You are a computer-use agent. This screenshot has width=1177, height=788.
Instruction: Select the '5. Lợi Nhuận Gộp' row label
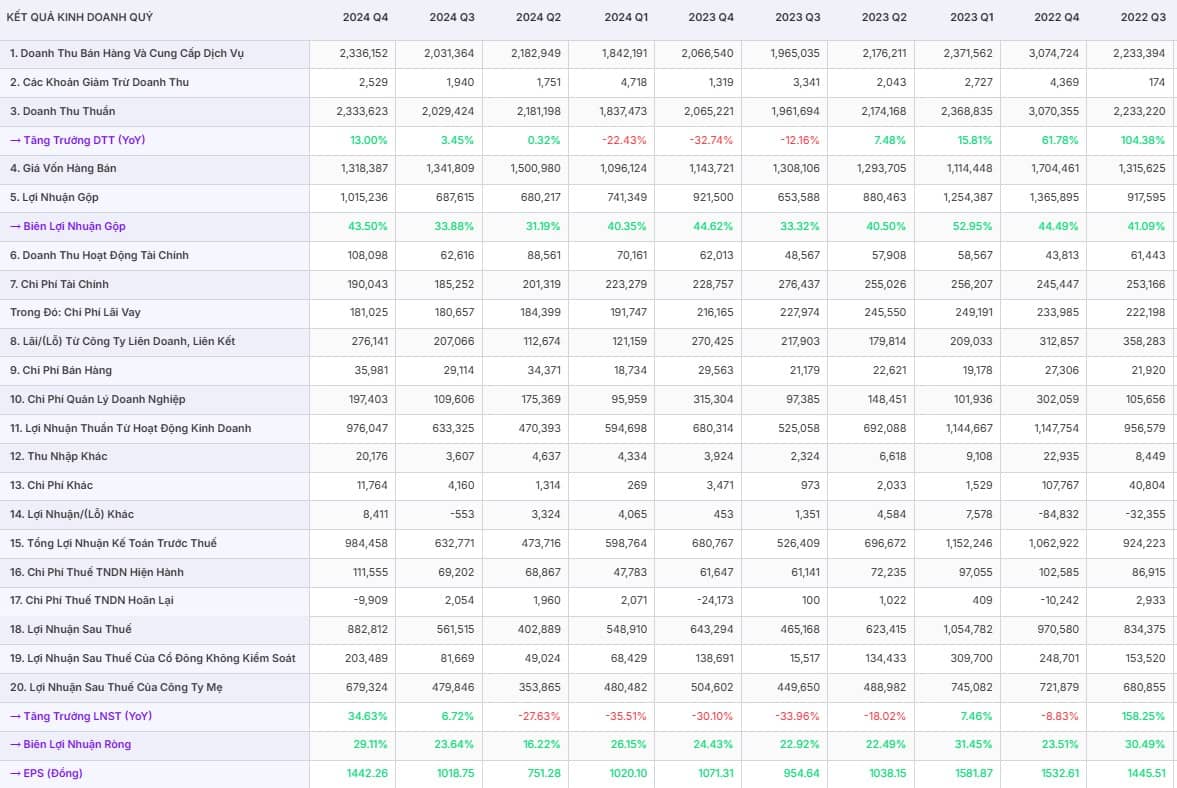(x=54, y=197)
